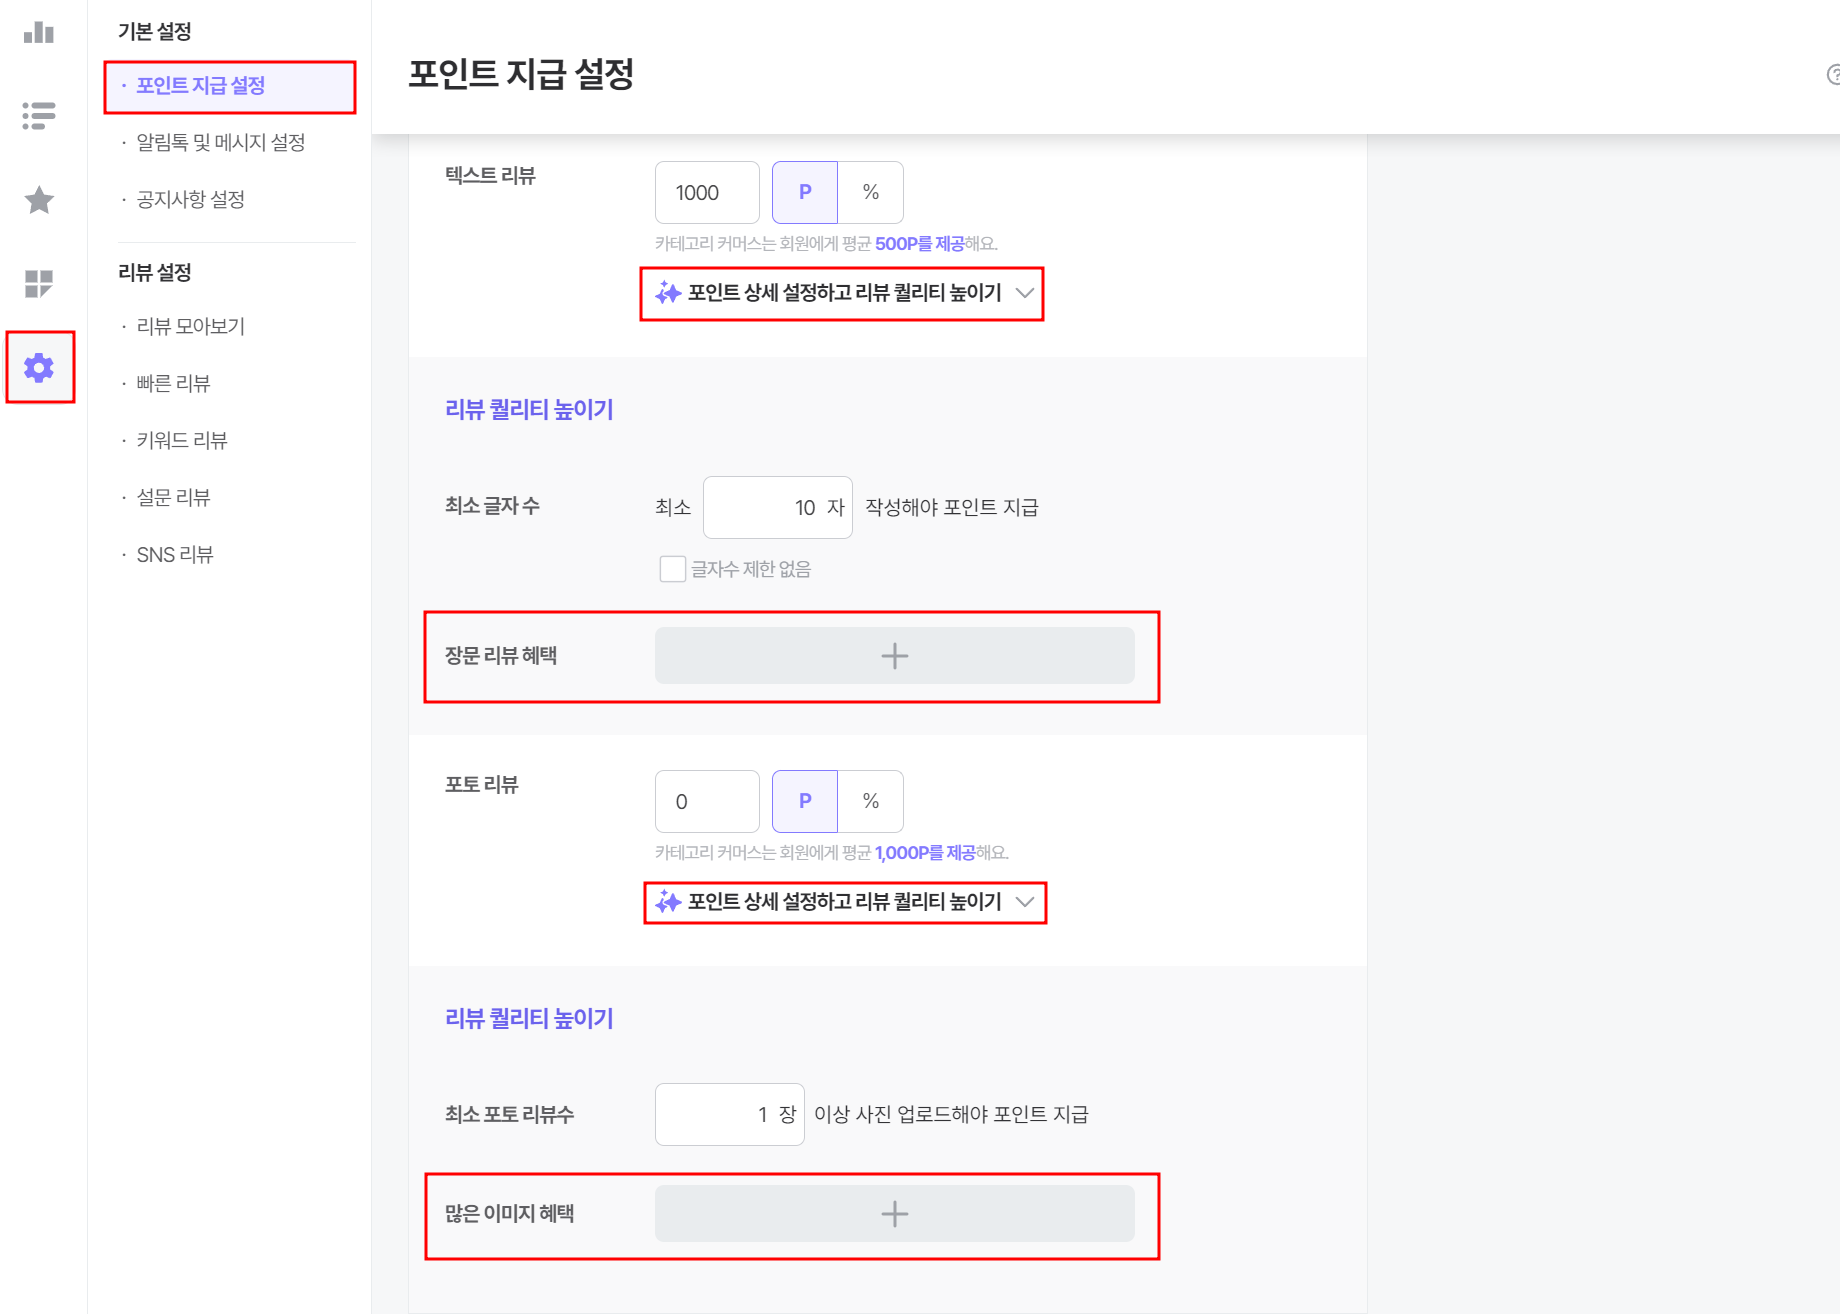This screenshot has height=1314, width=1840.
Task: Click the 최소 글자수 input field
Action: (778, 508)
